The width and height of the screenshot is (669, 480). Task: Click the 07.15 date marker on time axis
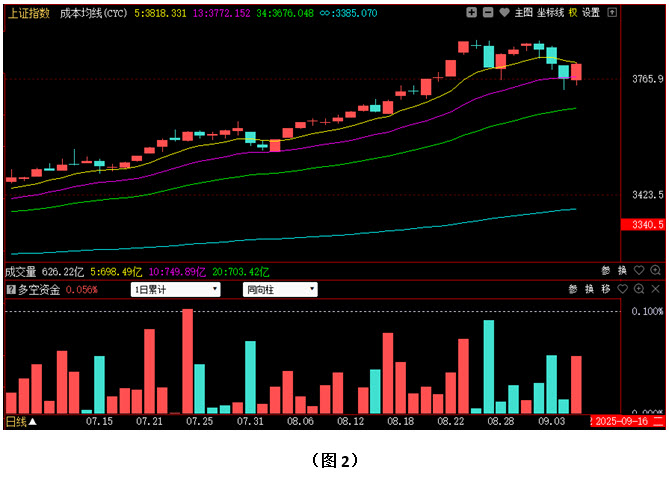(99, 422)
